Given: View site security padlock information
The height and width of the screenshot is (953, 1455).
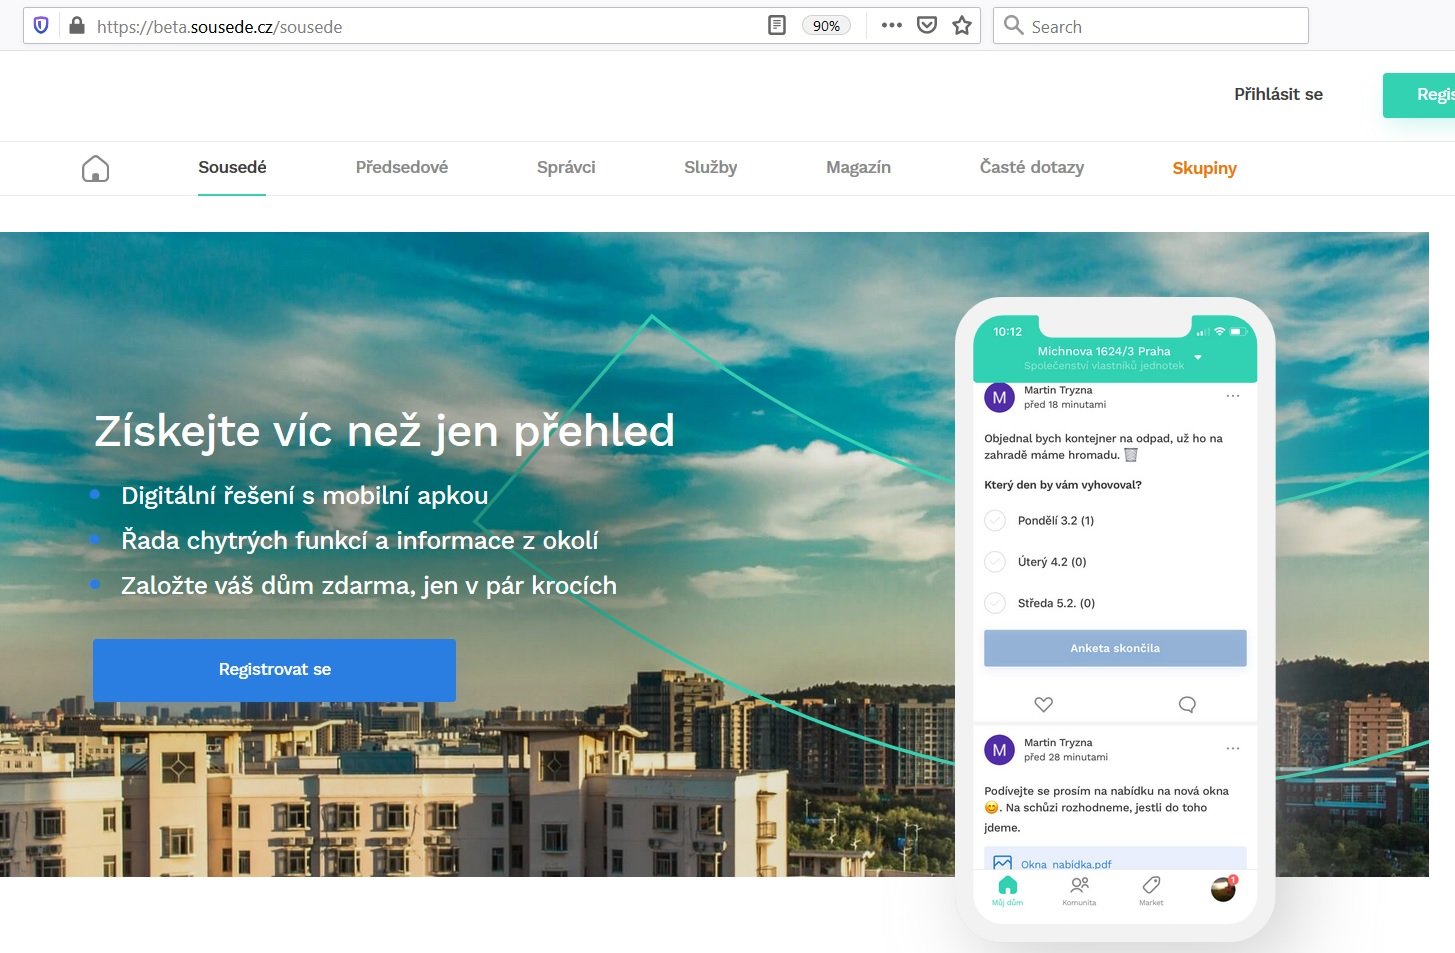Looking at the screenshot, I should [x=77, y=26].
